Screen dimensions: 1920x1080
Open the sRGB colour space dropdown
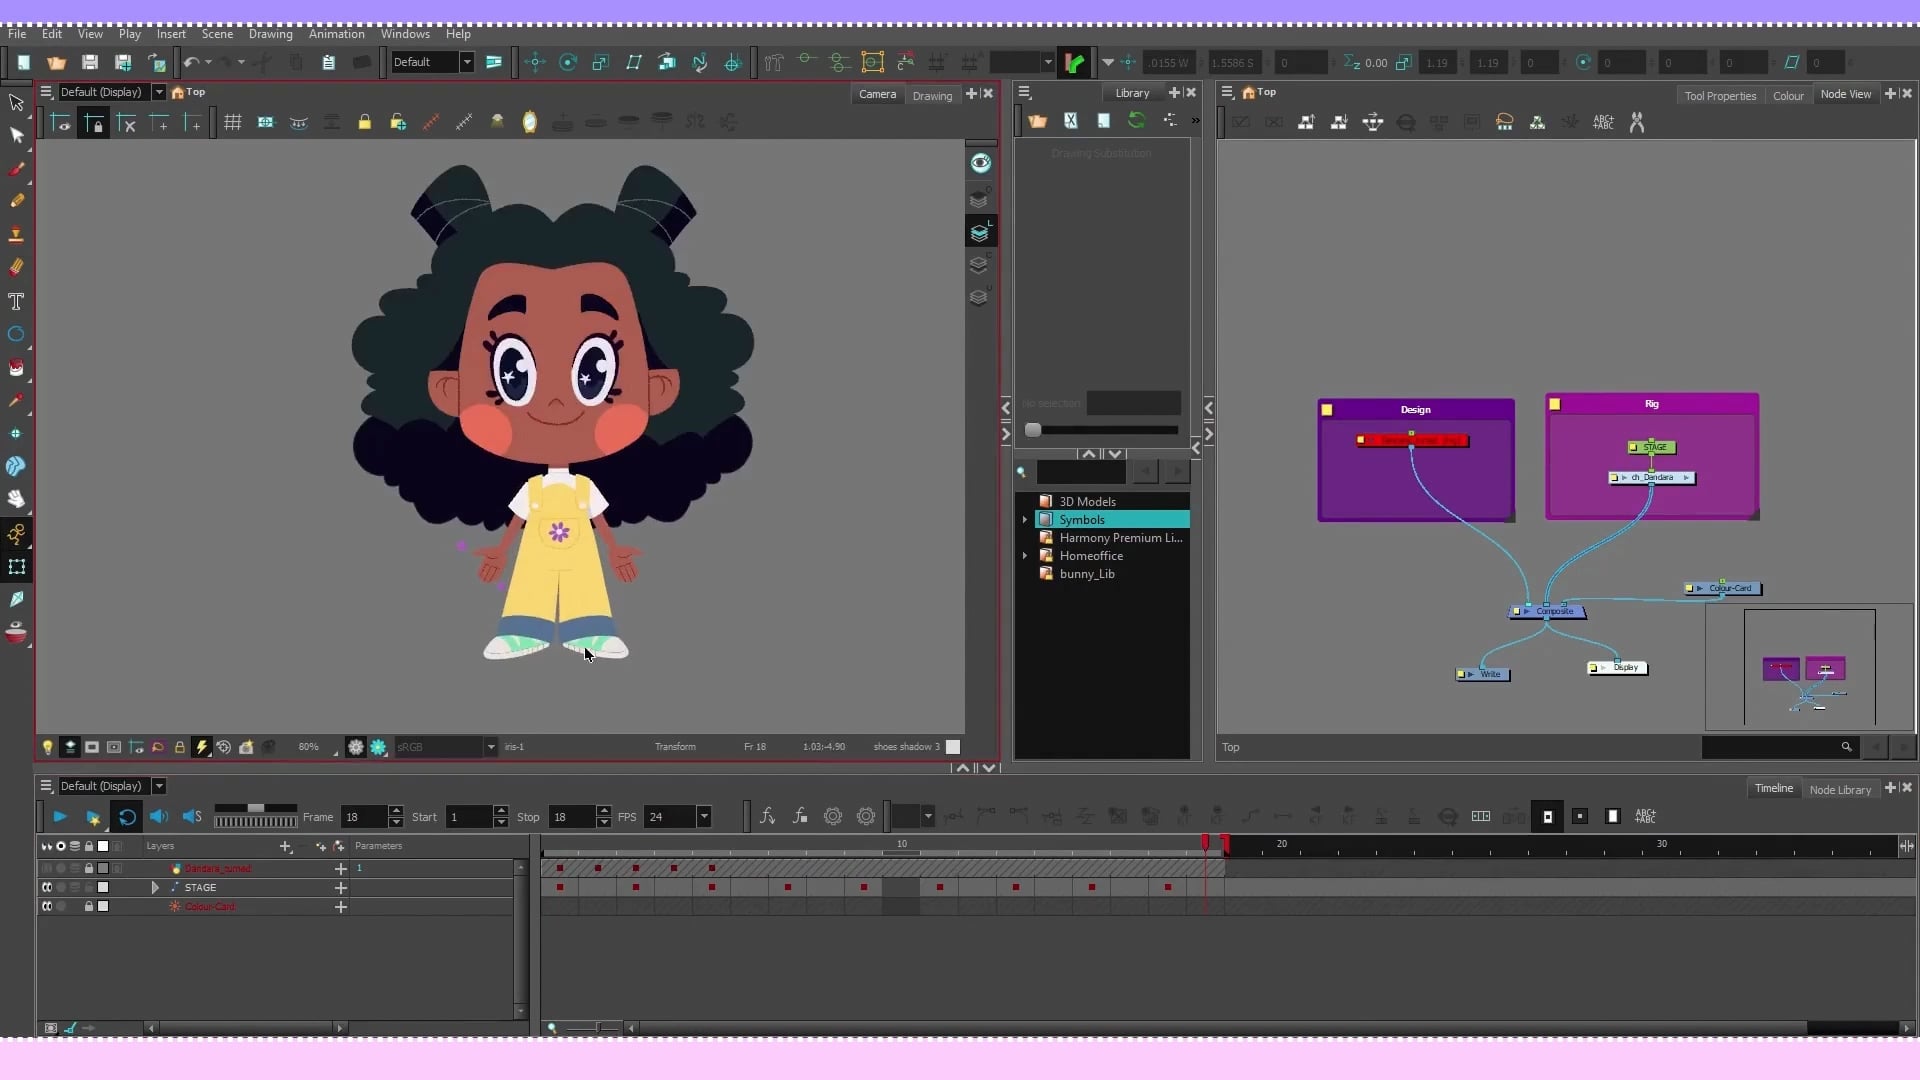(490, 747)
